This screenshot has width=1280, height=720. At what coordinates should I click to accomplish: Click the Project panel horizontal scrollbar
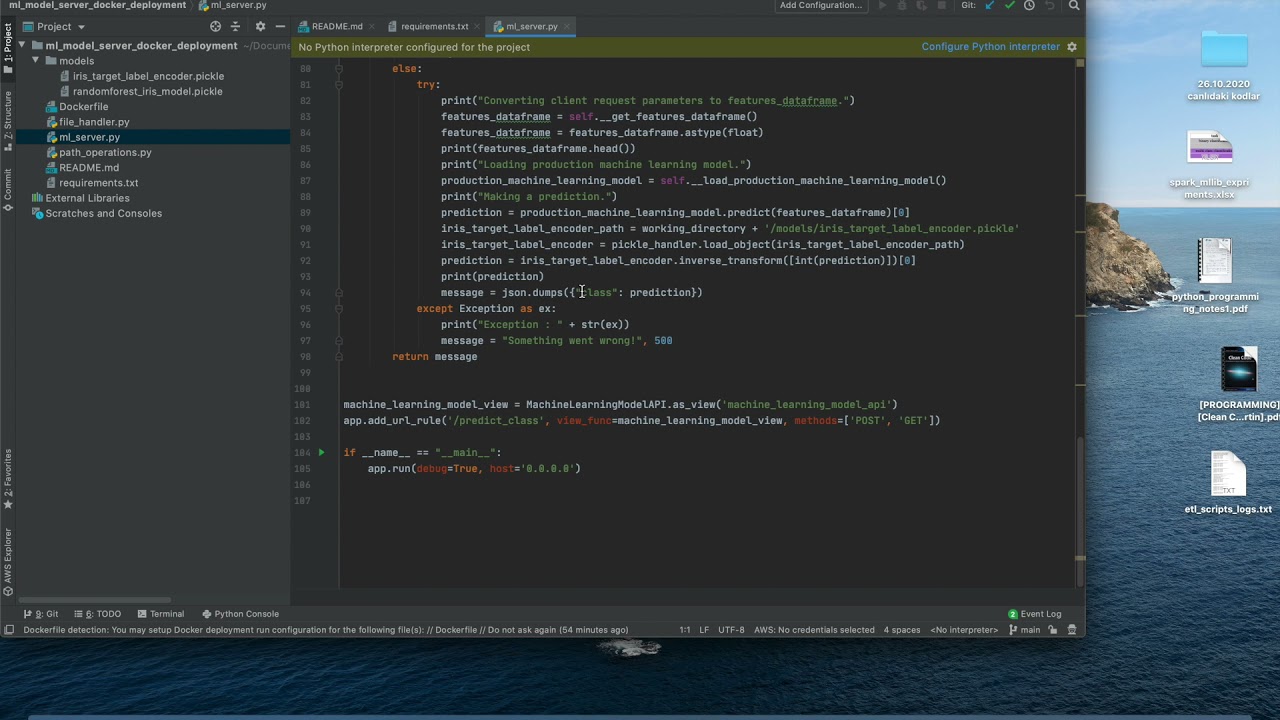click(x=96, y=600)
